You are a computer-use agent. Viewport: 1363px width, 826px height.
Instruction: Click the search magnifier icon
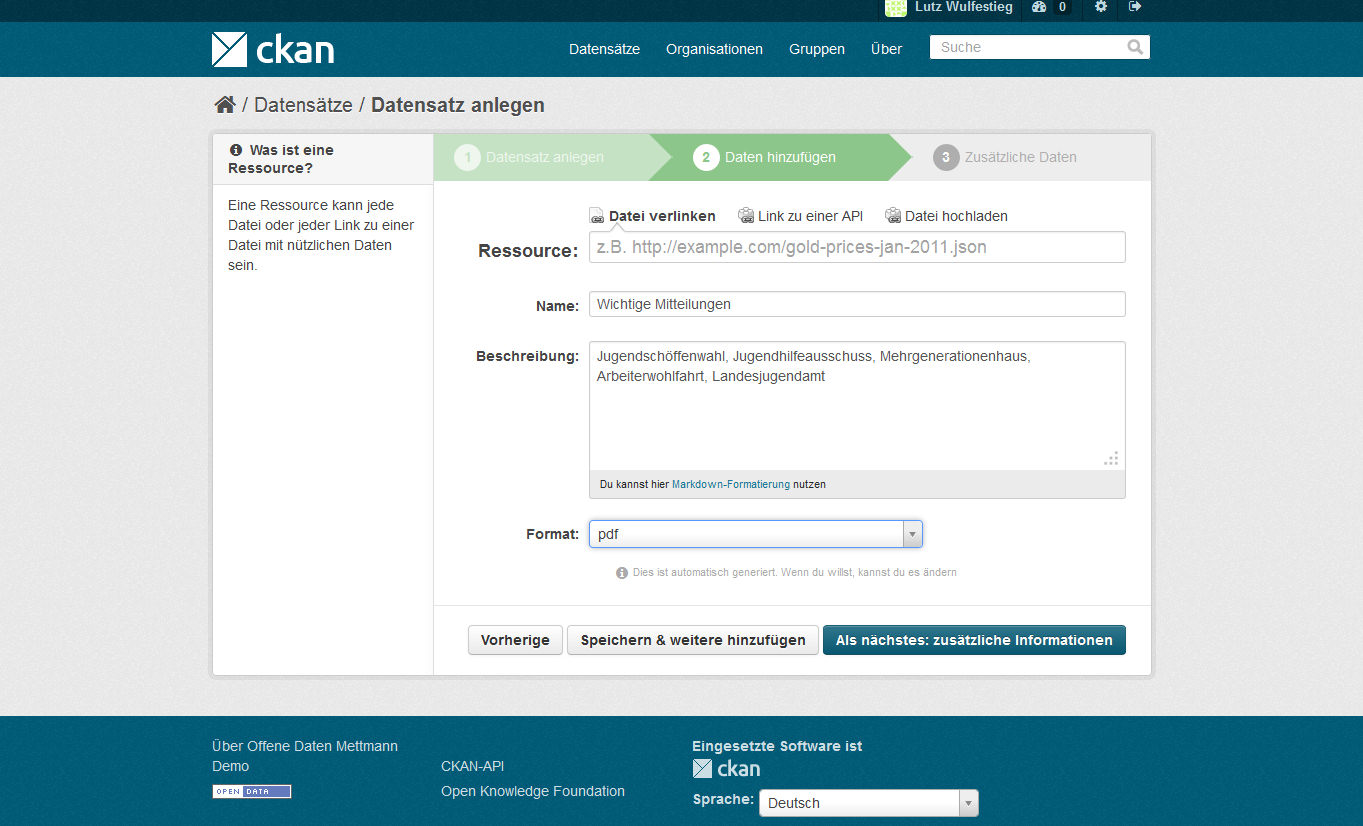tap(1134, 47)
